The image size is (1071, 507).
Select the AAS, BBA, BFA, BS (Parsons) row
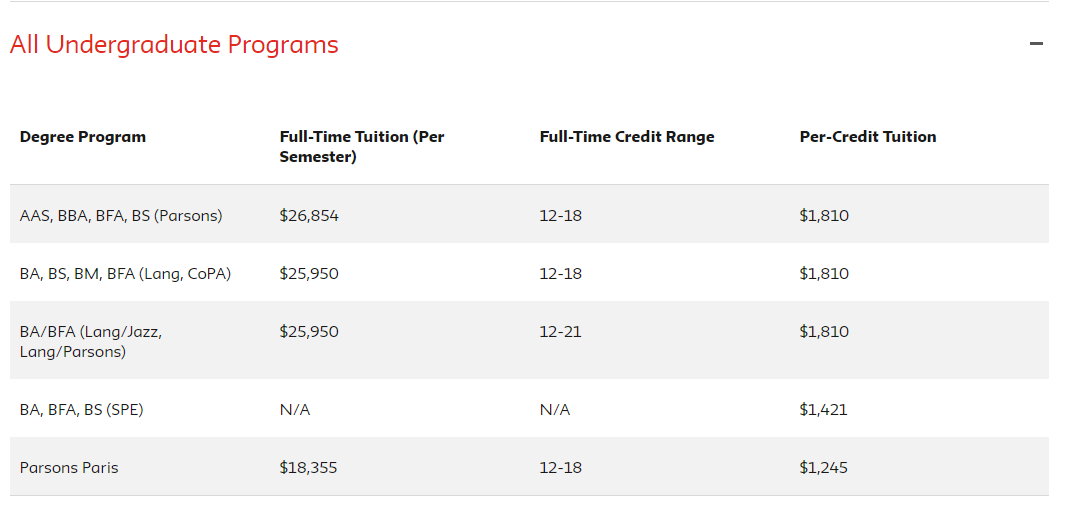pyautogui.click(x=529, y=216)
